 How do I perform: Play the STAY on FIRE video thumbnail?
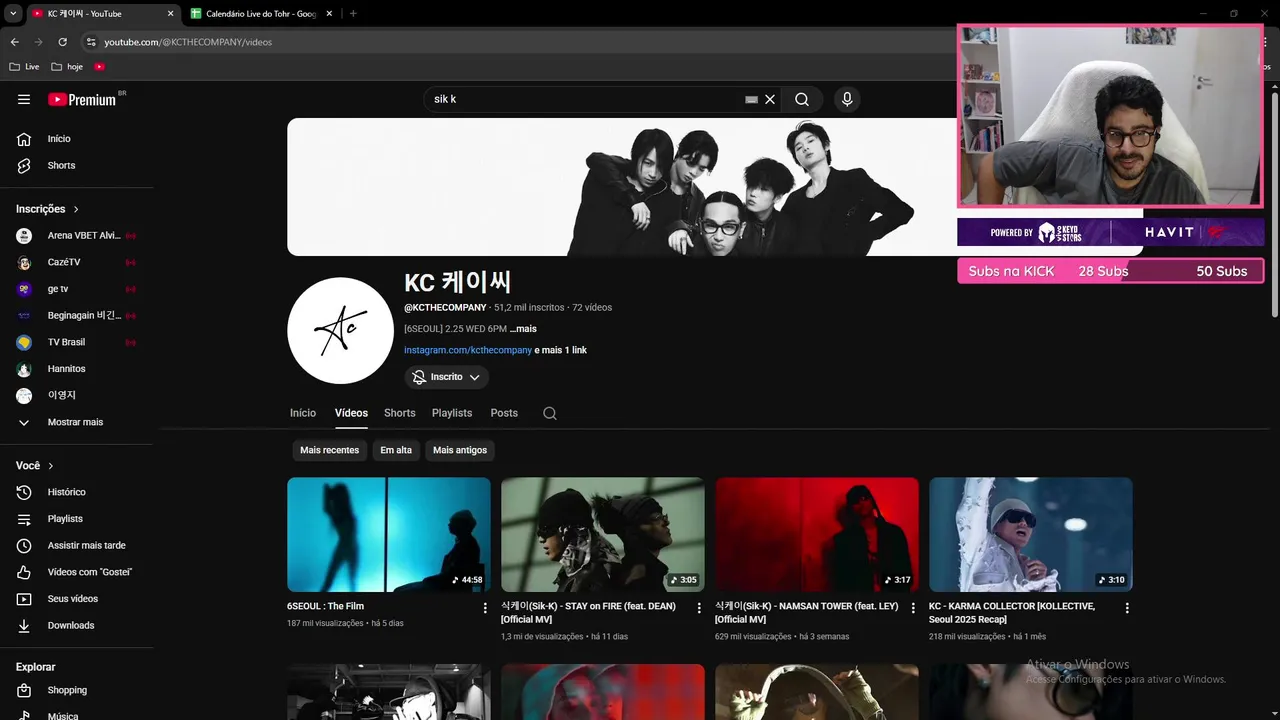(x=603, y=534)
